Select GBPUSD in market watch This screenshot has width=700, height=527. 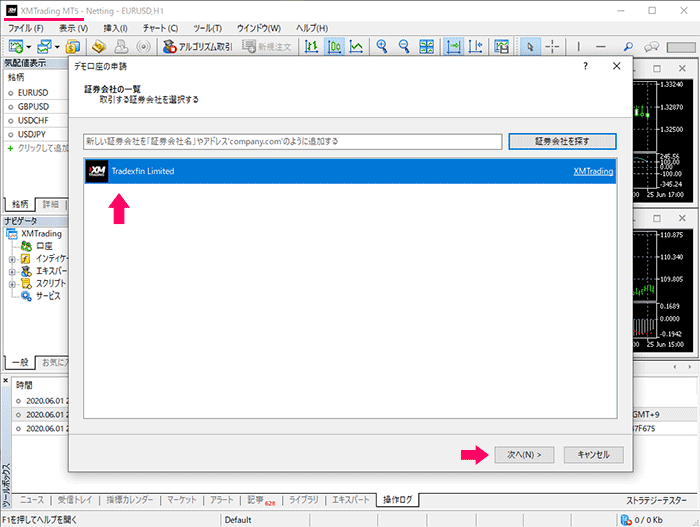pos(33,107)
